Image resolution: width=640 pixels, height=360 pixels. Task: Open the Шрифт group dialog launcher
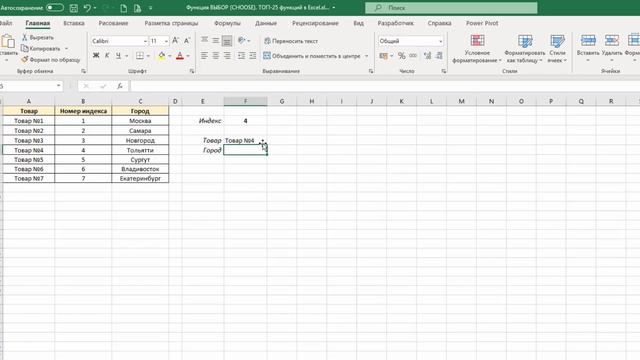(x=192, y=71)
